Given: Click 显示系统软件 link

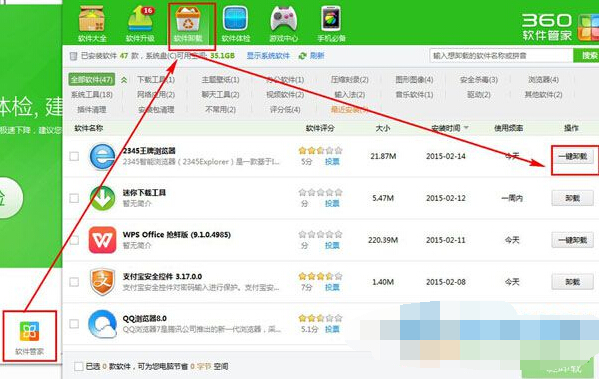Looking at the screenshot, I should [268, 56].
